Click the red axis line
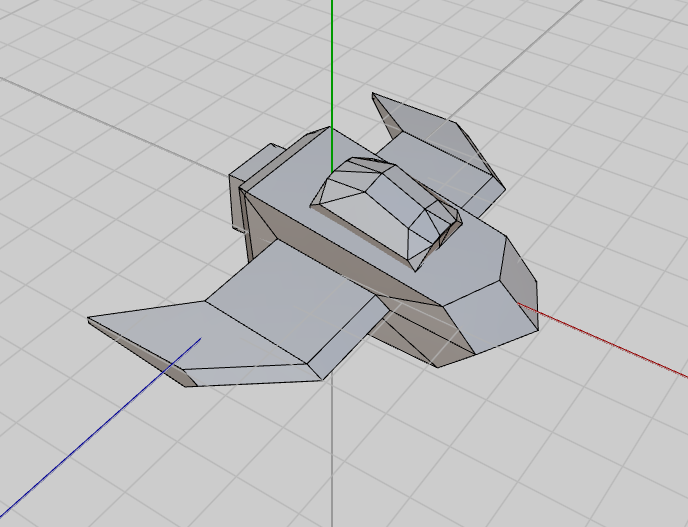Image resolution: width=688 pixels, height=527 pixels. tap(603, 340)
